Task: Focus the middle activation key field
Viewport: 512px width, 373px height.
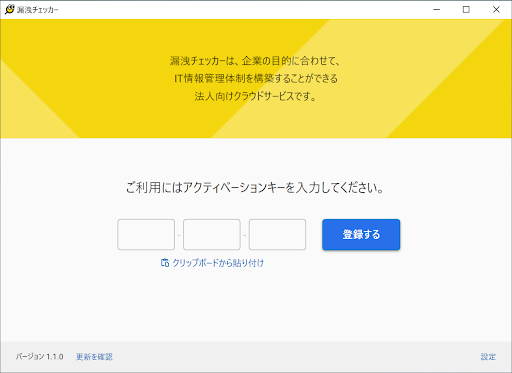Action: pos(212,234)
